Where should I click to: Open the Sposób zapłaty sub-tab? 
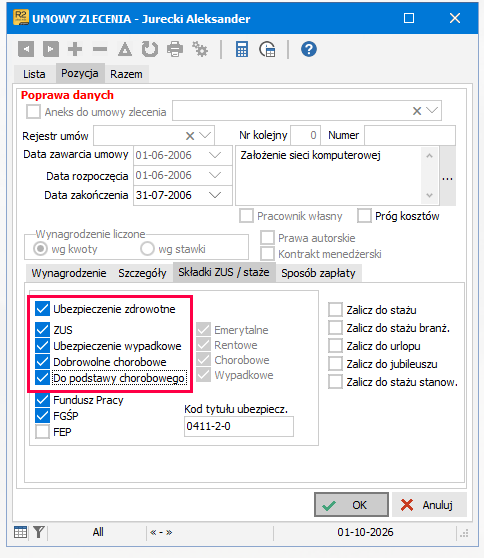click(319, 273)
